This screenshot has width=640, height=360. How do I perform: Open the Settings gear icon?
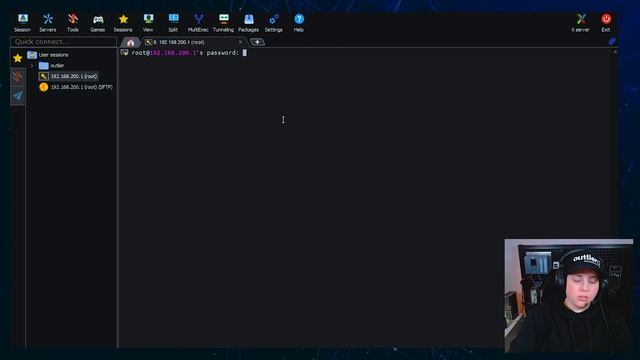tap(273, 22)
